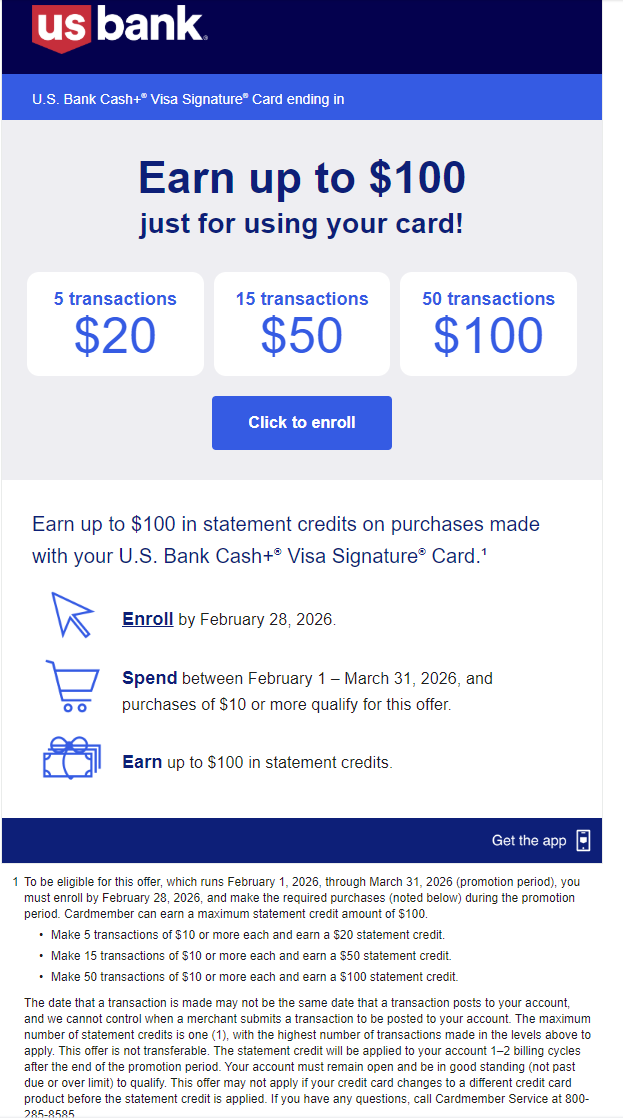This screenshot has width=623, height=1118.
Task: Open the Get the app link
Action: 529,840
